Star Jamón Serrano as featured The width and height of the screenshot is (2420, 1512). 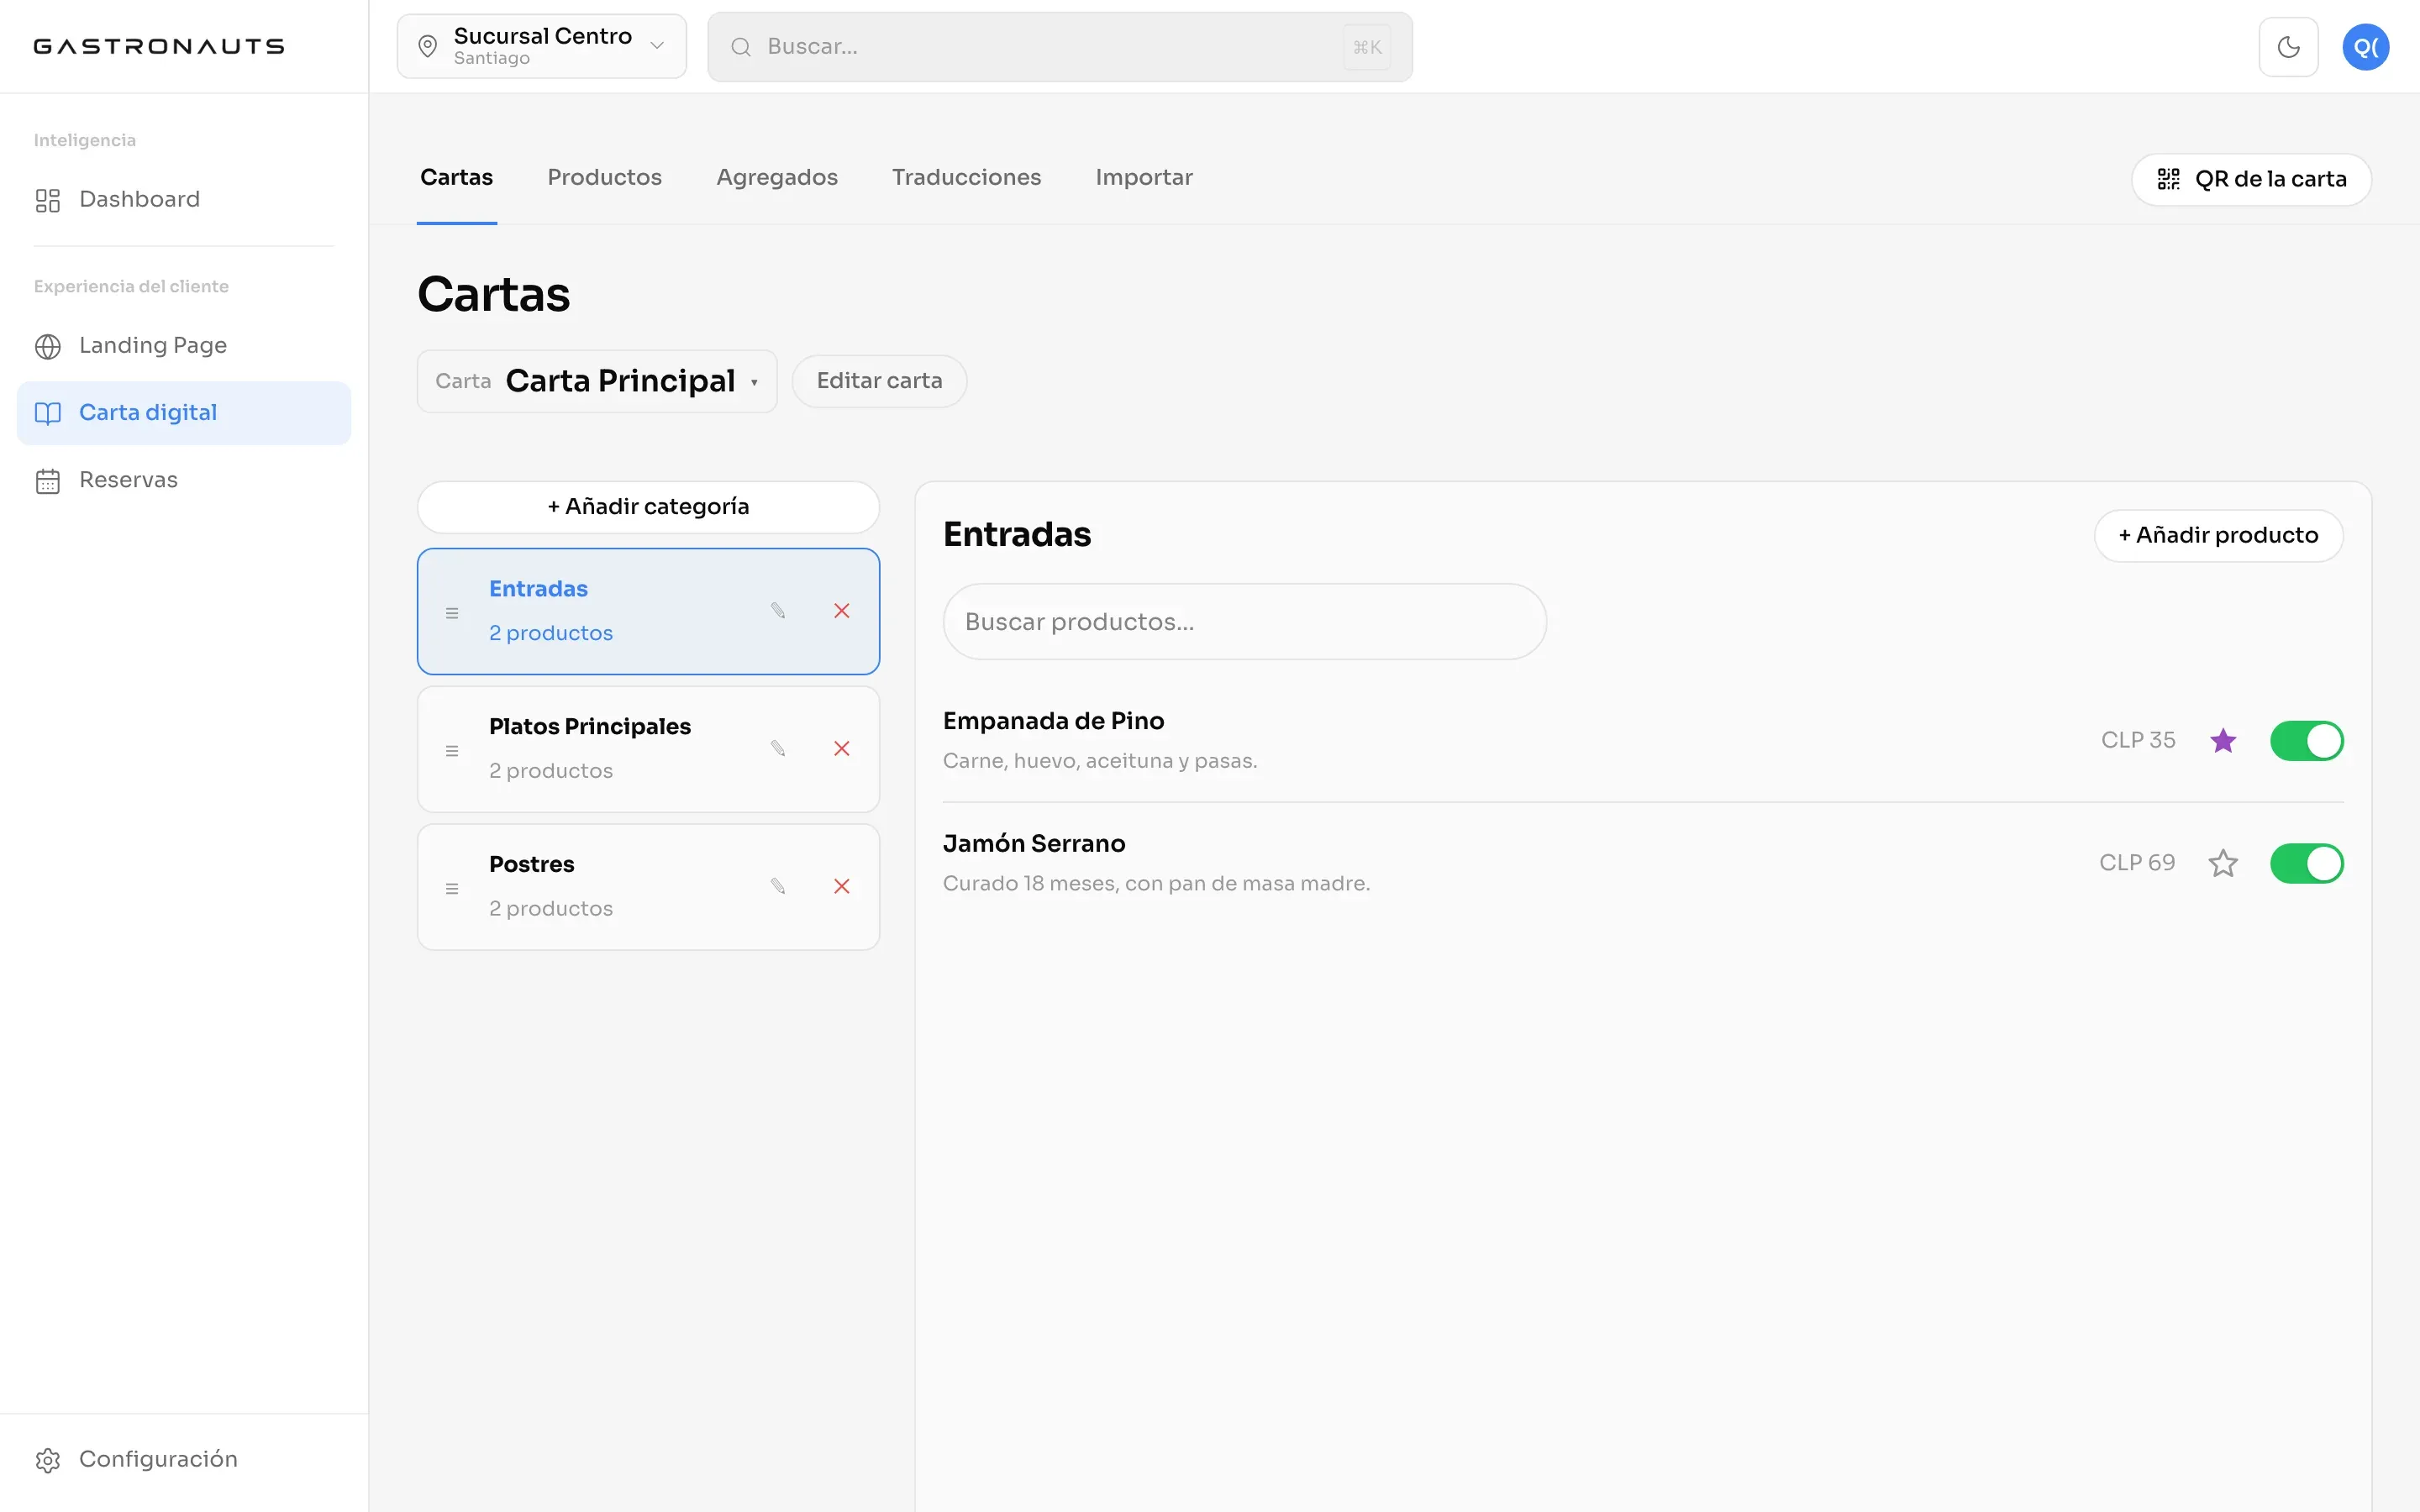[x=2223, y=863]
